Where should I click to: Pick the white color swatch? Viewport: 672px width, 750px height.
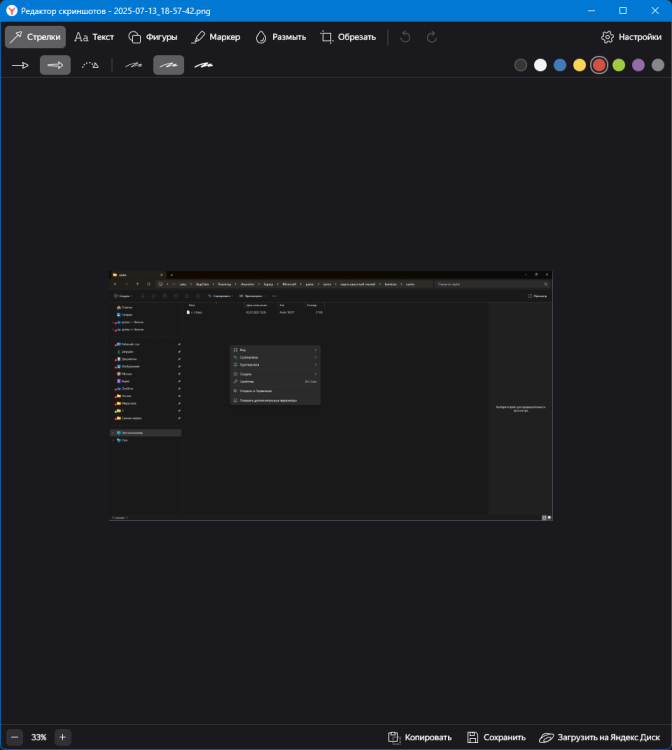[x=540, y=65]
